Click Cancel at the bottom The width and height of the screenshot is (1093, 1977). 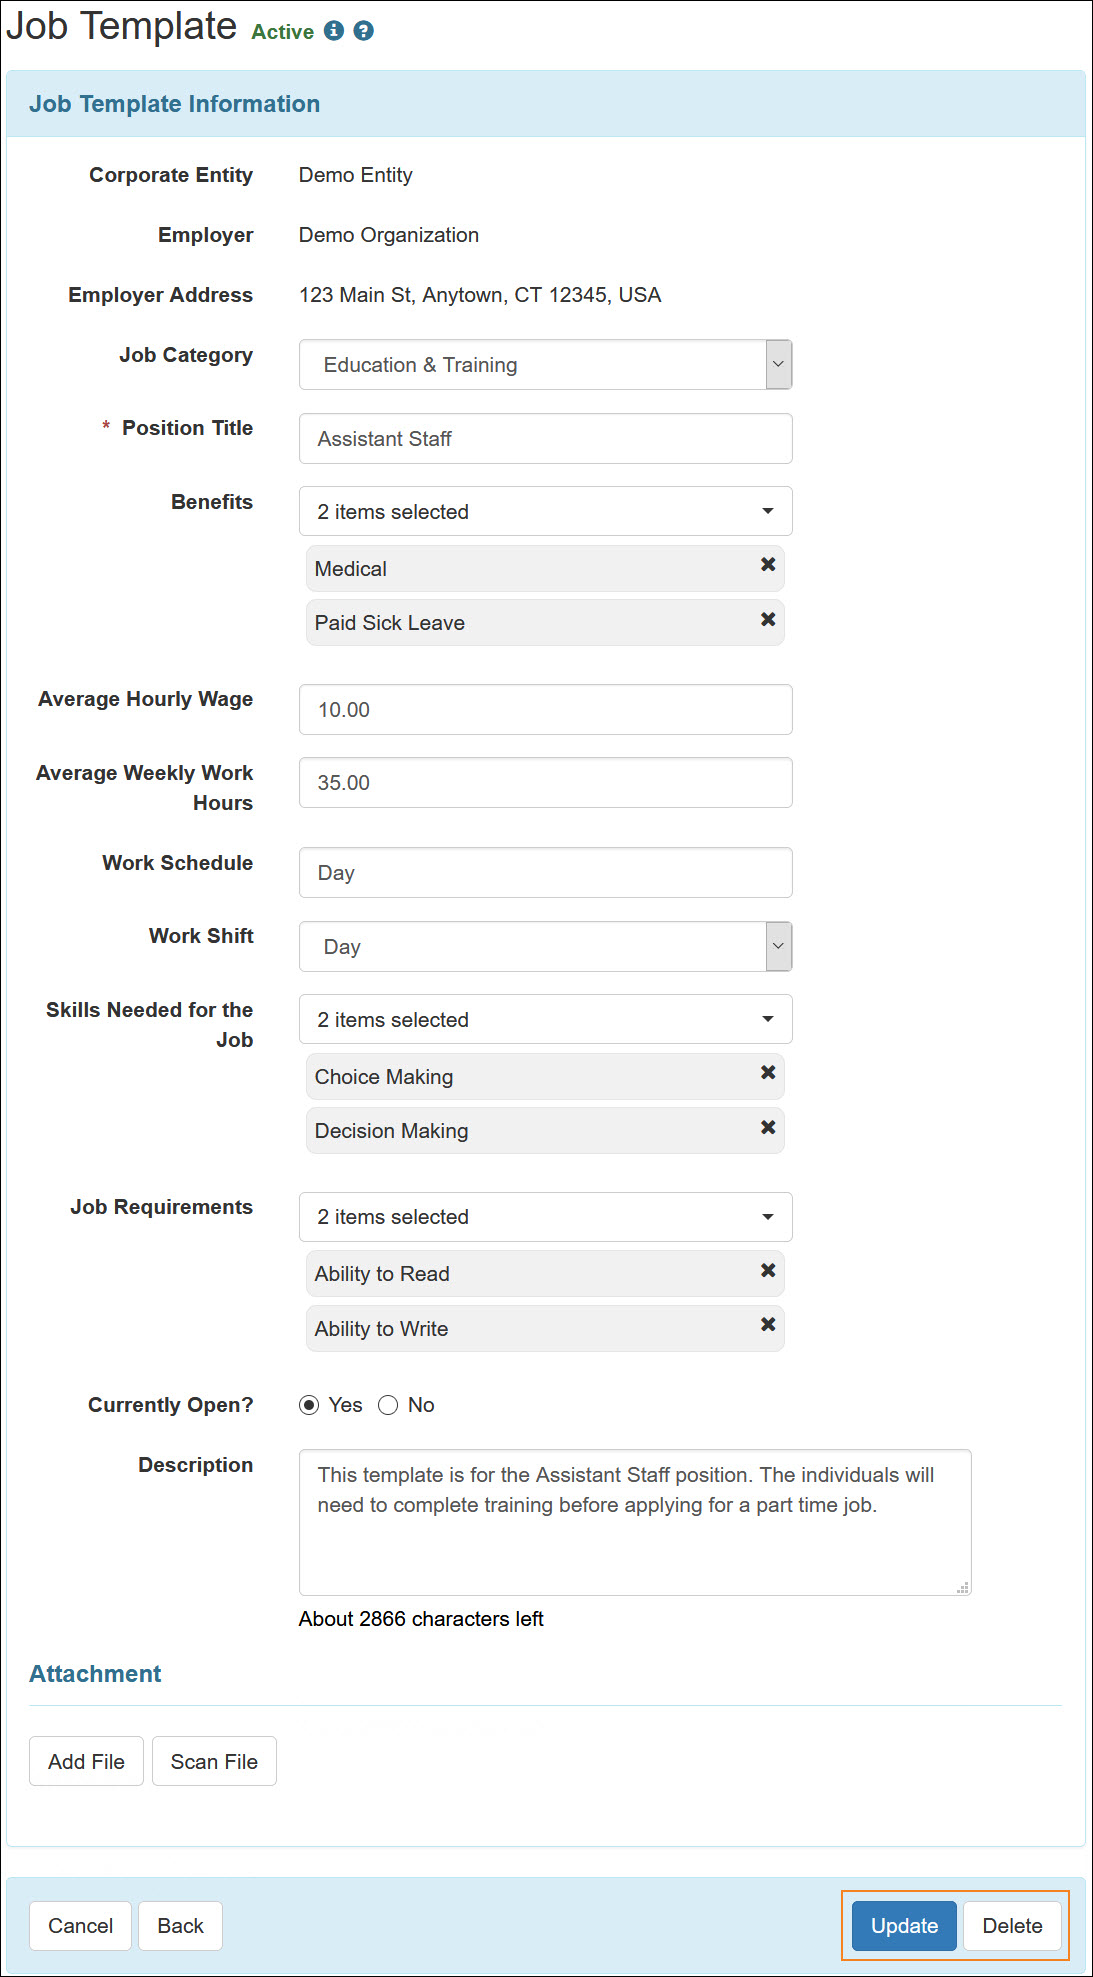click(80, 1925)
